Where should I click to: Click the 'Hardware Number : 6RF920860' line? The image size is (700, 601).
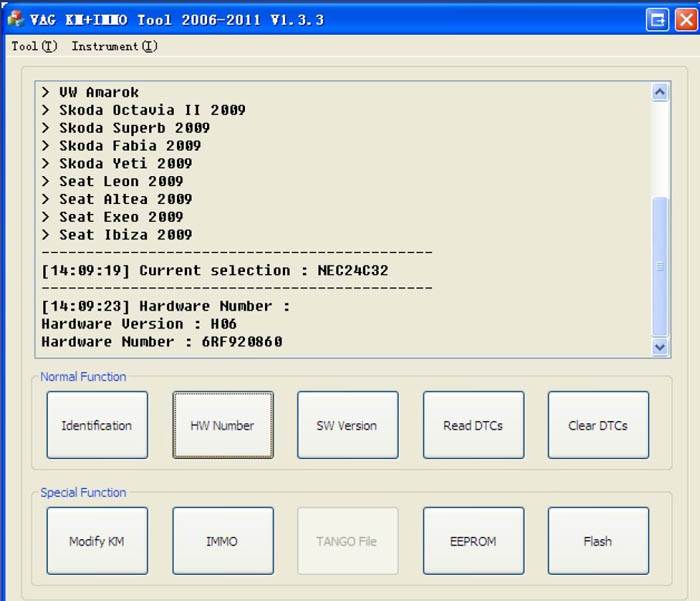point(162,342)
